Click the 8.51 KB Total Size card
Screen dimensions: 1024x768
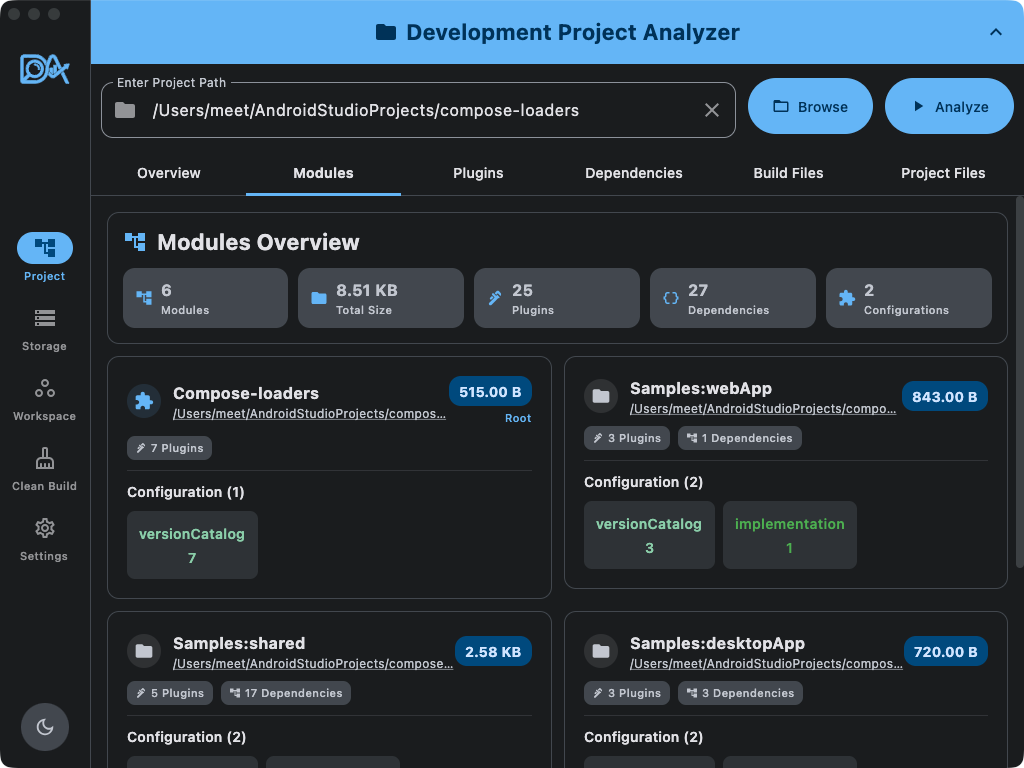point(381,298)
